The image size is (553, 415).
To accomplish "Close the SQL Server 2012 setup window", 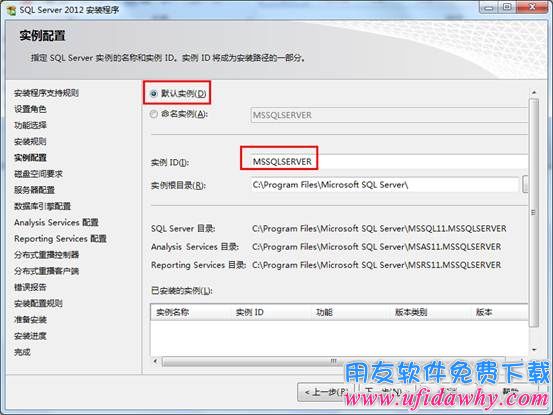I will click(x=532, y=7).
